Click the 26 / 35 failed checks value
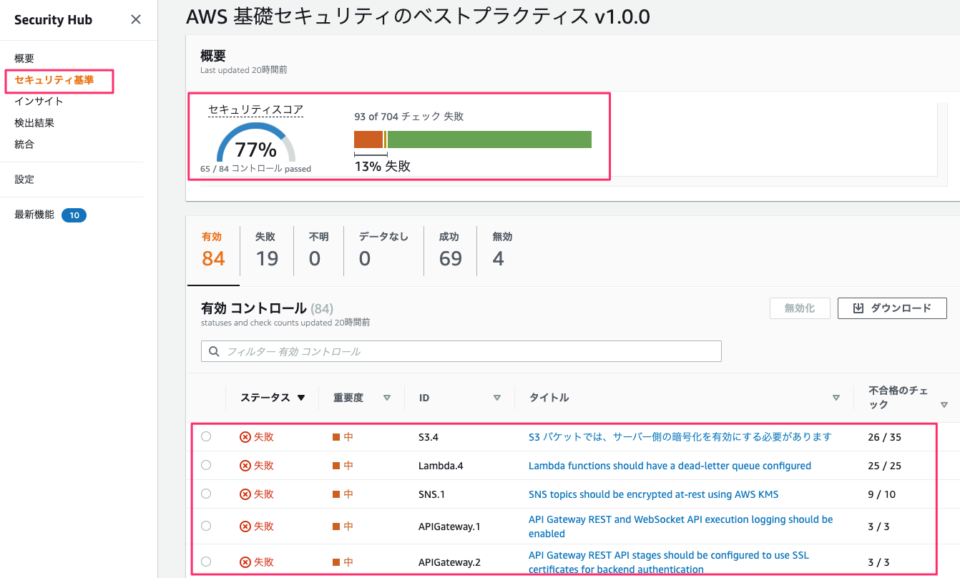960x578 pixels. tap(885, 437)
